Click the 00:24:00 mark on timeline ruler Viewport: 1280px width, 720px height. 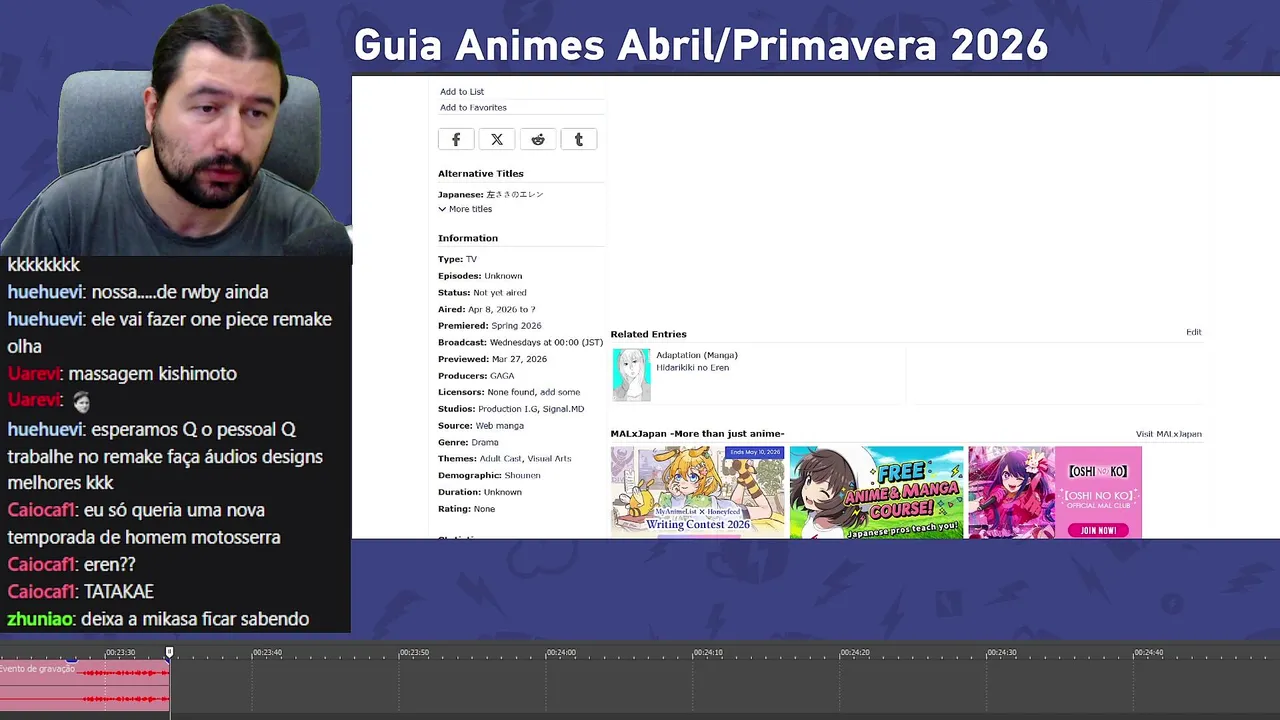pyautogui.click(x=560, y=652)
